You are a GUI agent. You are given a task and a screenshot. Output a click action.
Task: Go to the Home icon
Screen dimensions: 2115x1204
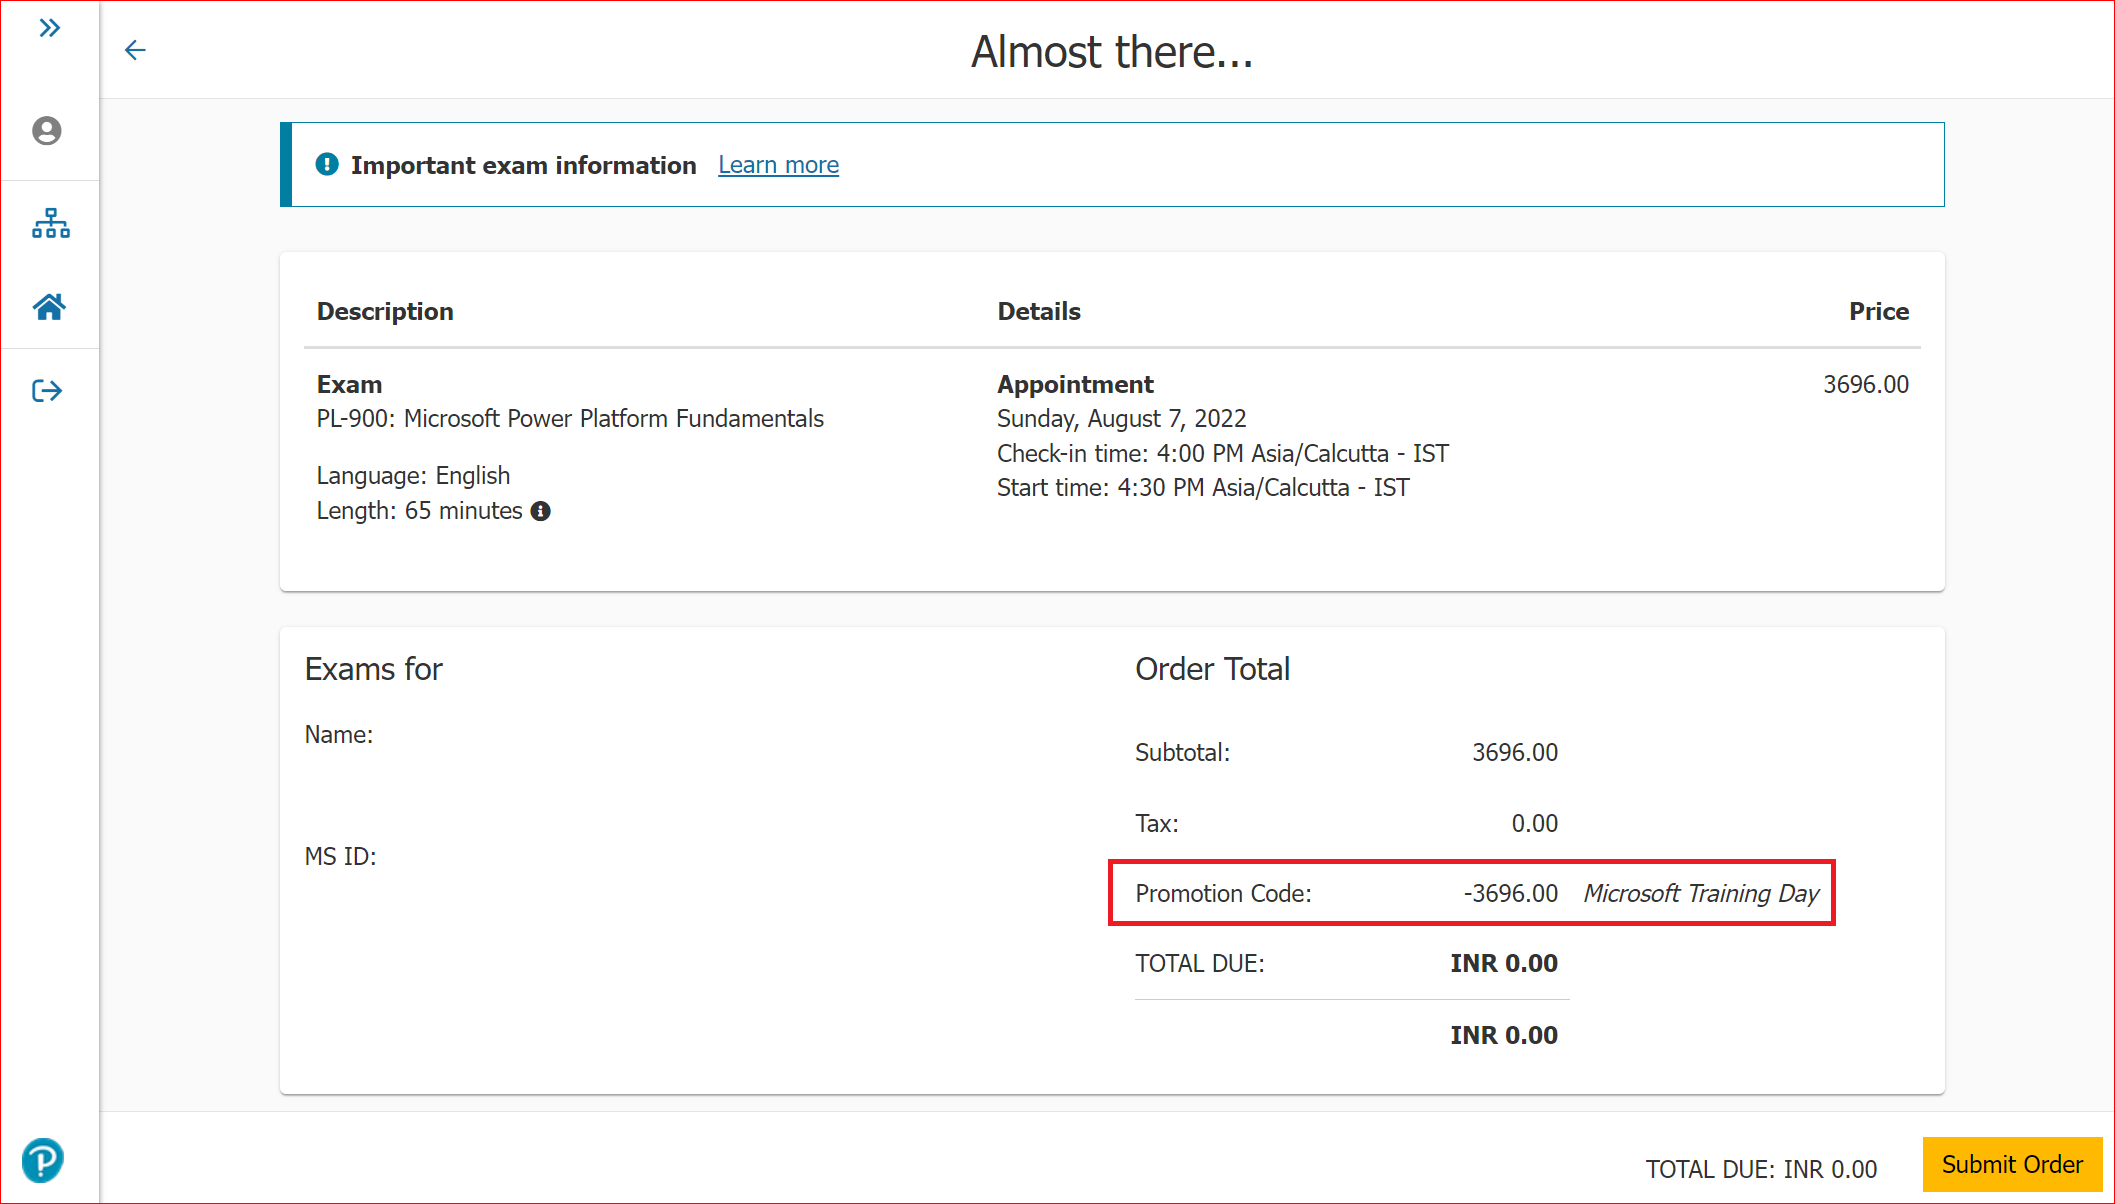(49, 307)
